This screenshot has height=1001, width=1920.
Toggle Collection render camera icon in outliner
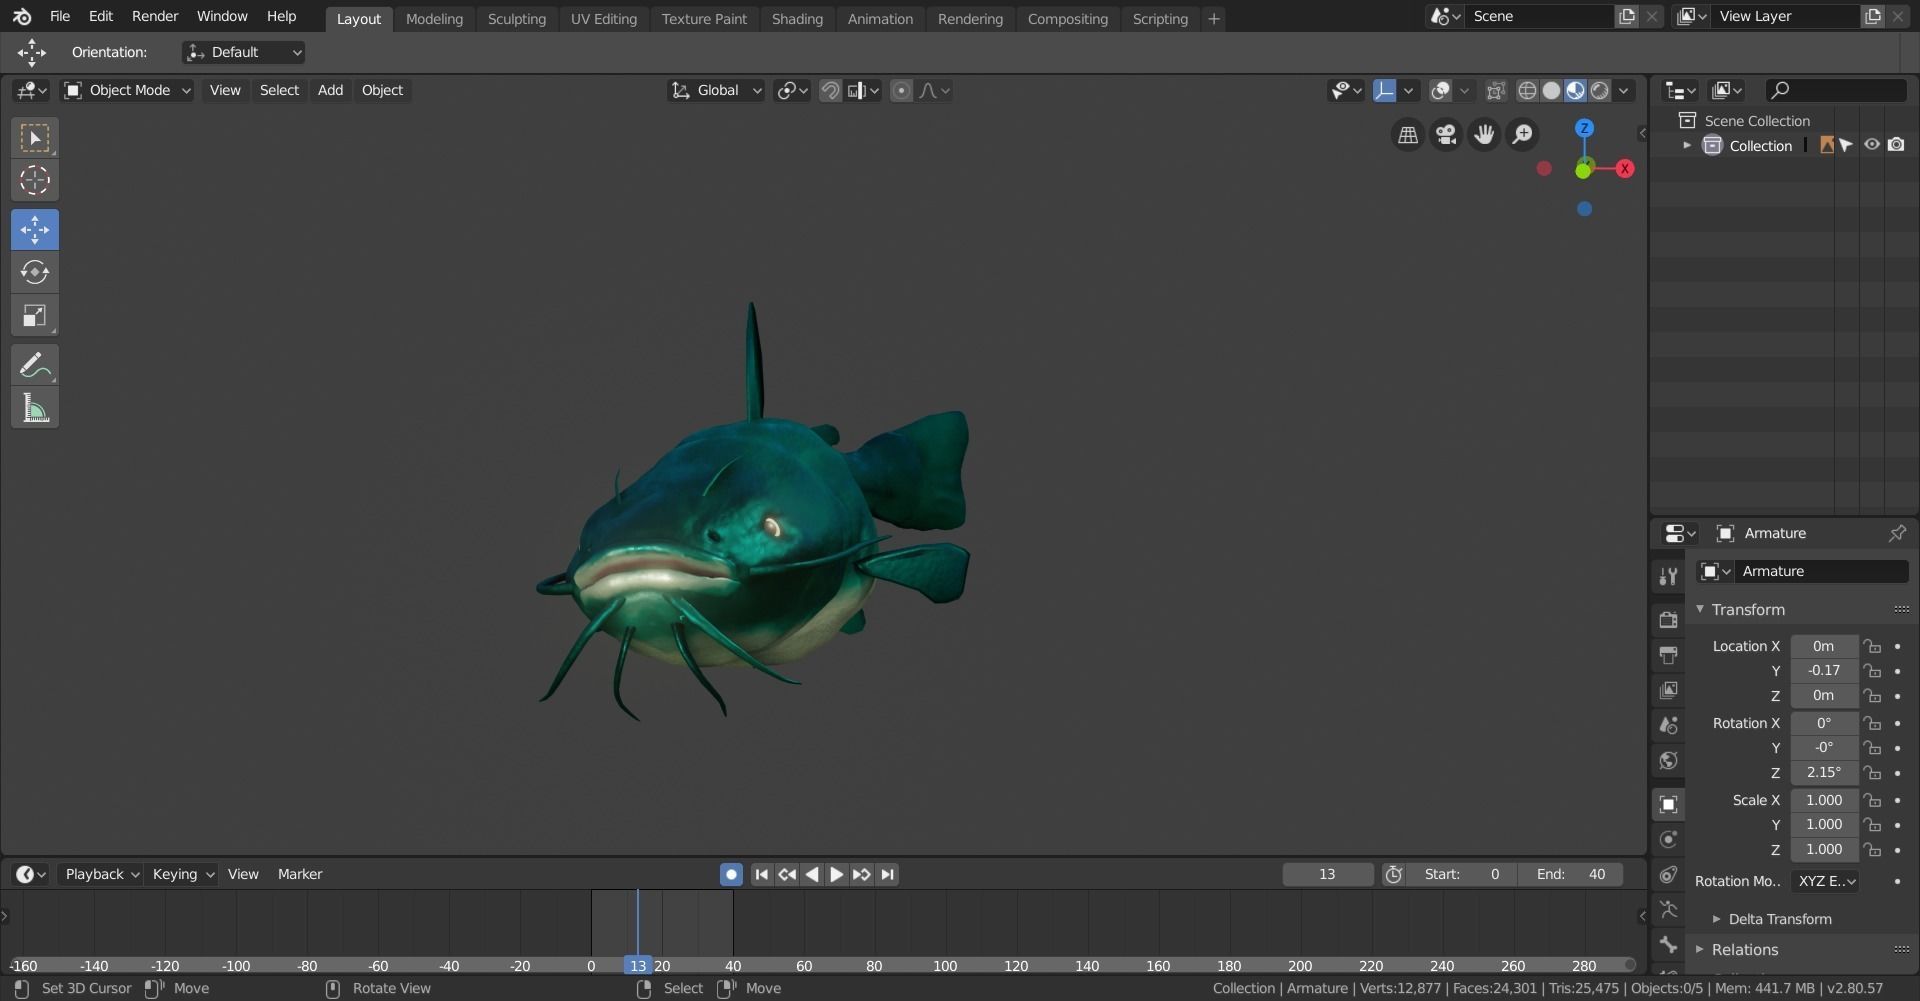point(1896,145)
